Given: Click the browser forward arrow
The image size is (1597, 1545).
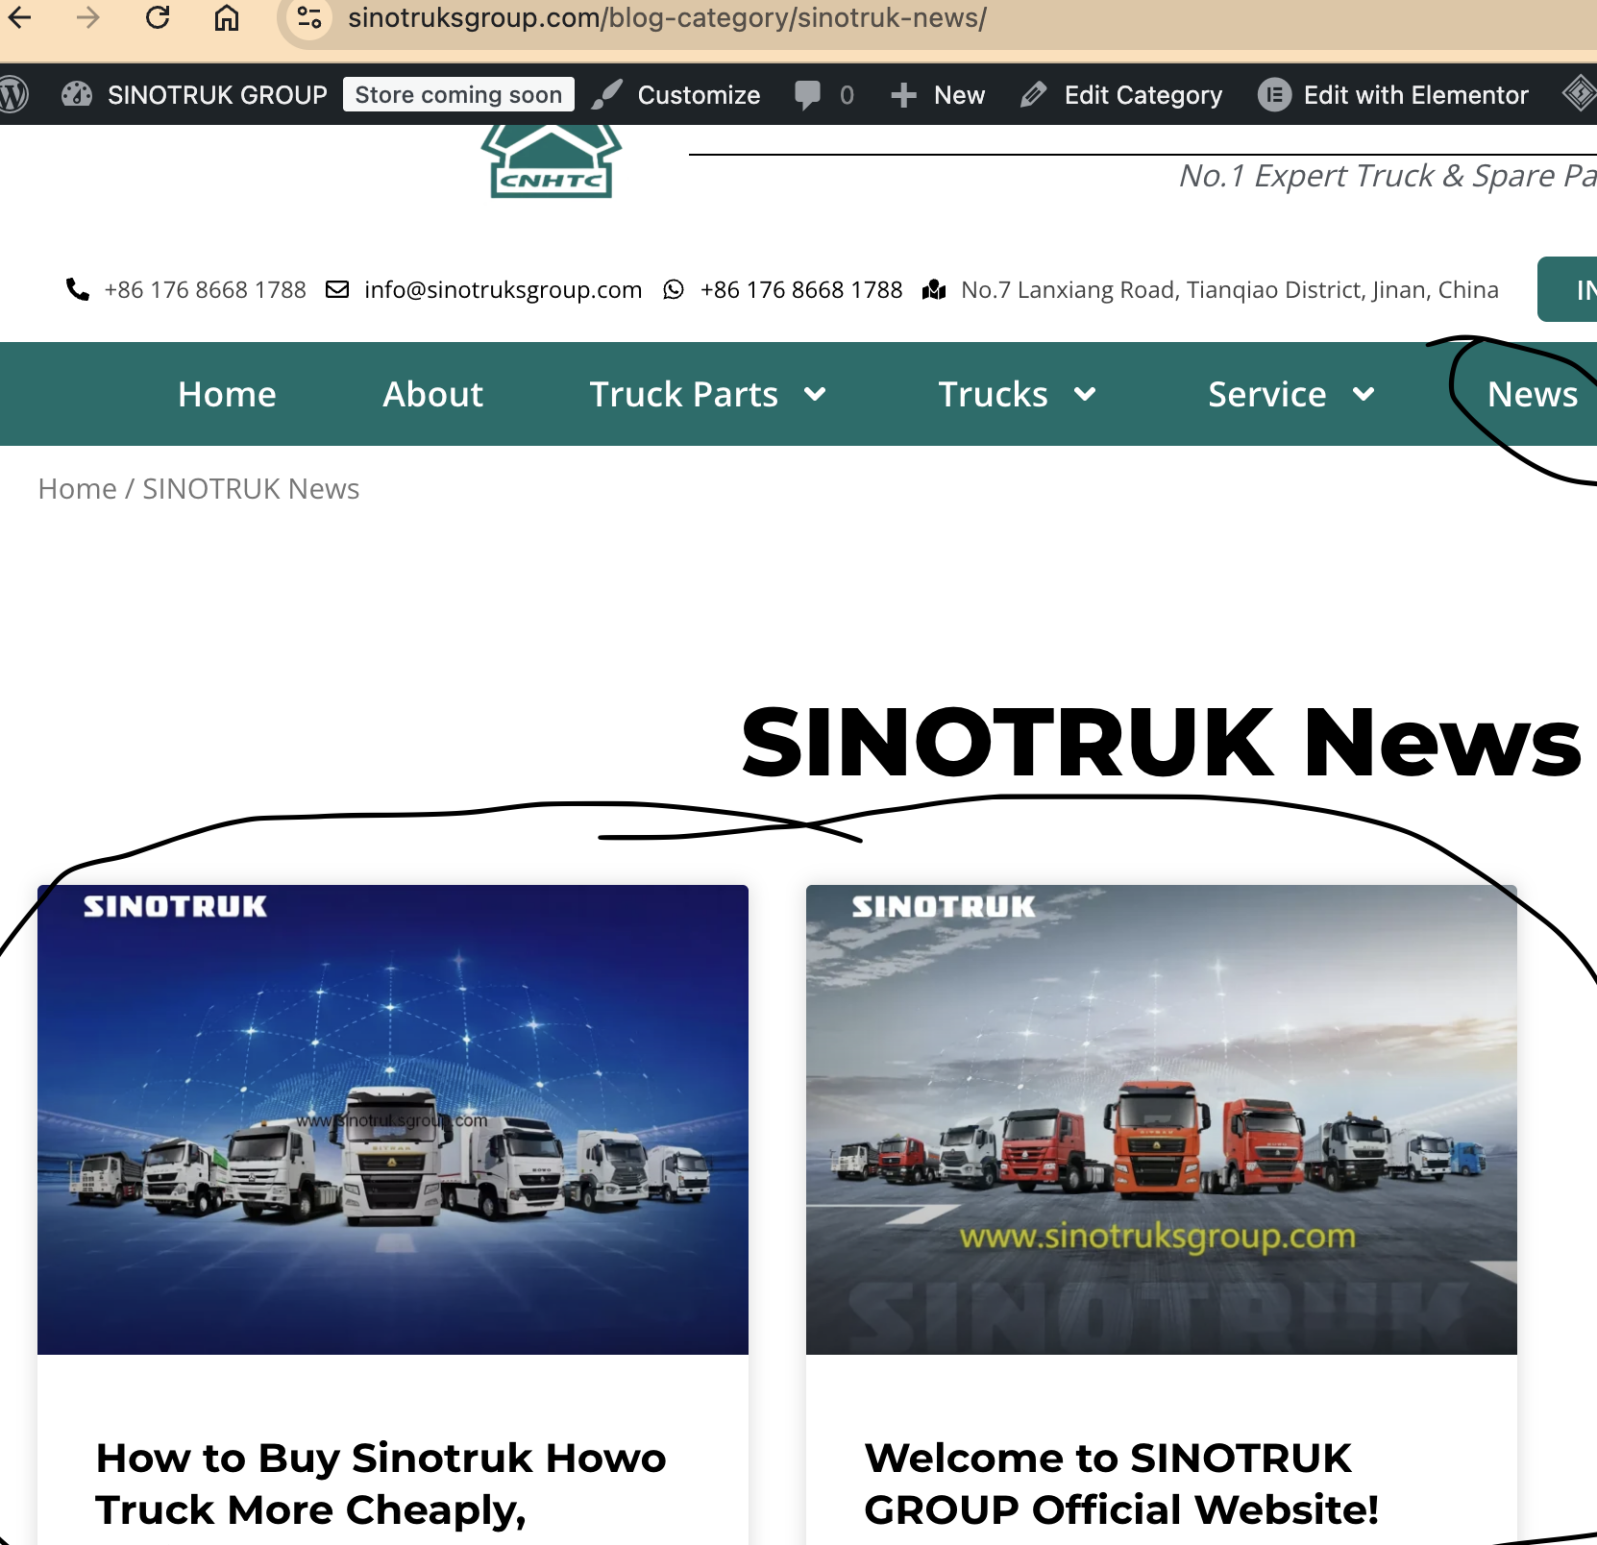Looking at the screenshot, I should click(88, 17).
